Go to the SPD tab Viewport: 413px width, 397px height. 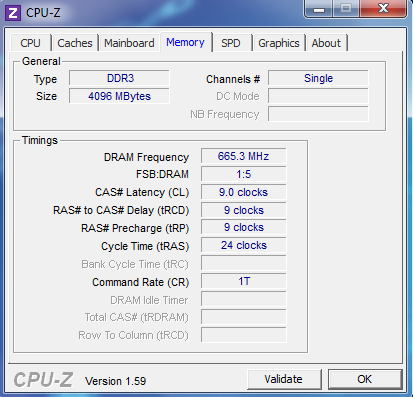[231, 43]
